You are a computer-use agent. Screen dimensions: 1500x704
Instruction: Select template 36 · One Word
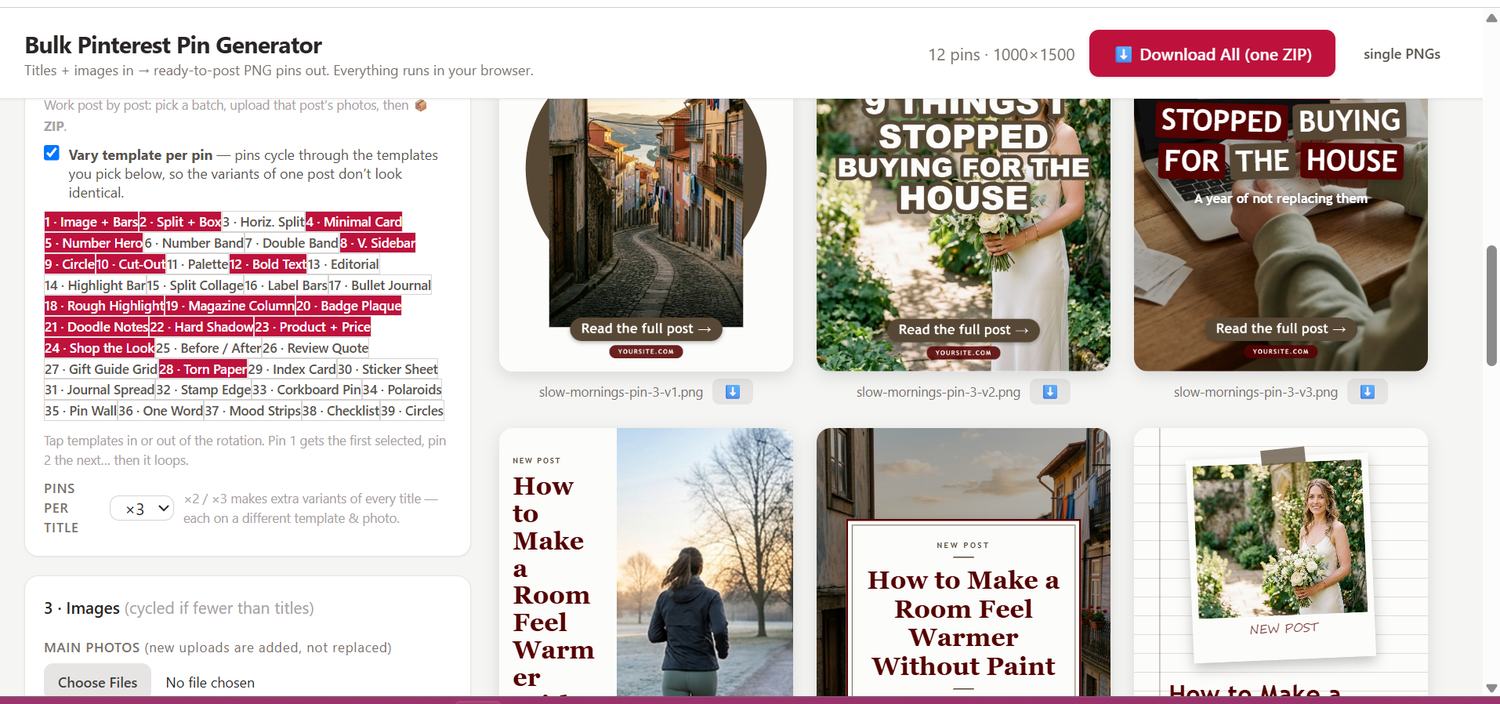[x=160, y=411]
